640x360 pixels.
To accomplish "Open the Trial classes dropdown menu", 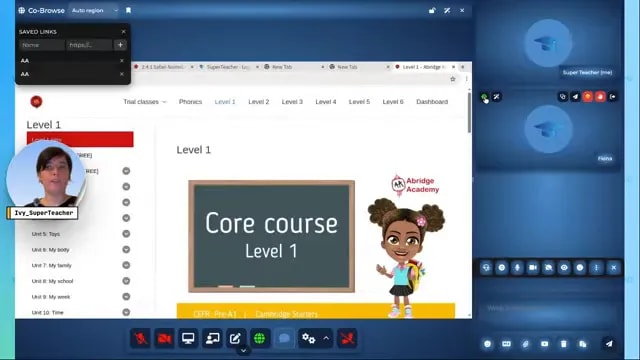I will pos(145,102).
